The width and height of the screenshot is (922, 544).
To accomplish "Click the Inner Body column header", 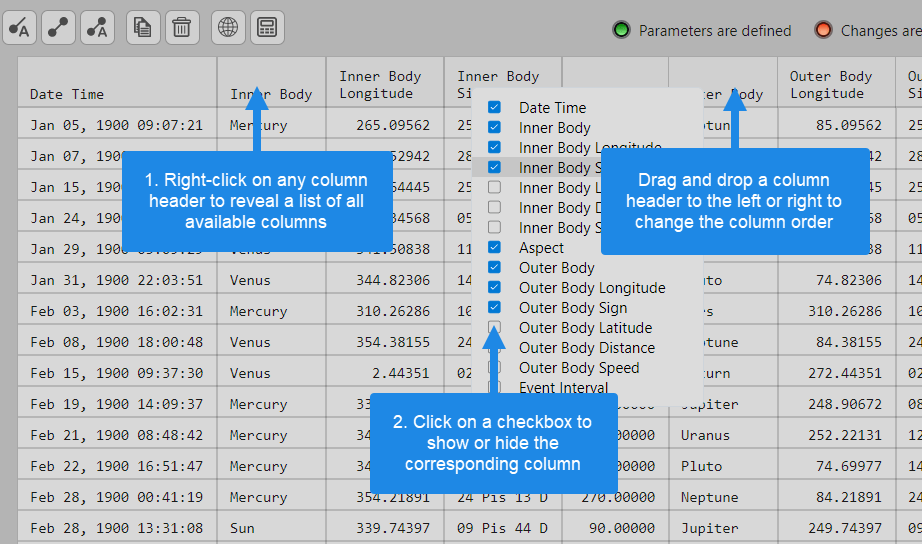I will [272, 82].
